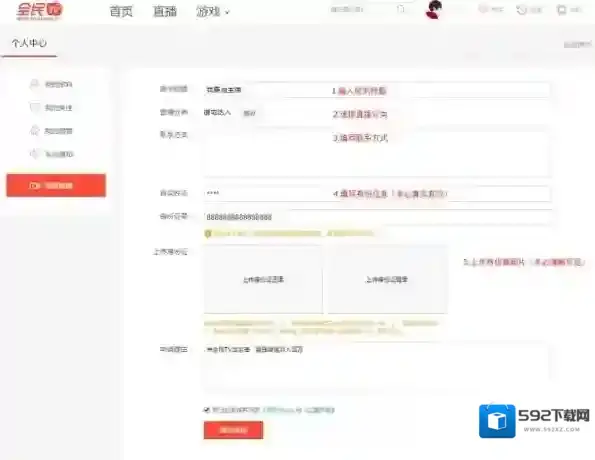595x460 pixels.
Task: Open the user avatar in header
Action: 434,9
